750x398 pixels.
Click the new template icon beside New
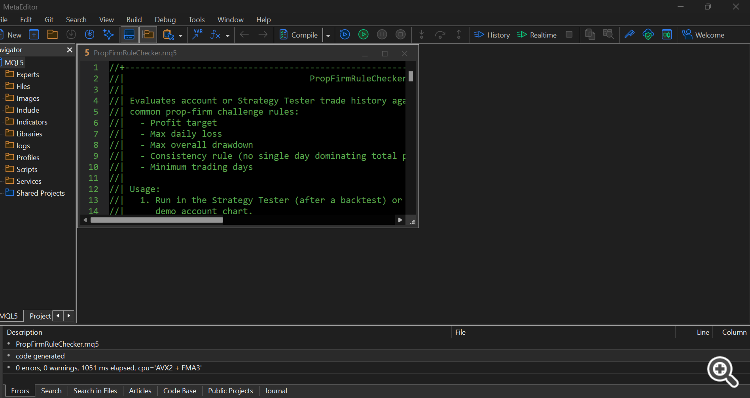click(34, 34)
